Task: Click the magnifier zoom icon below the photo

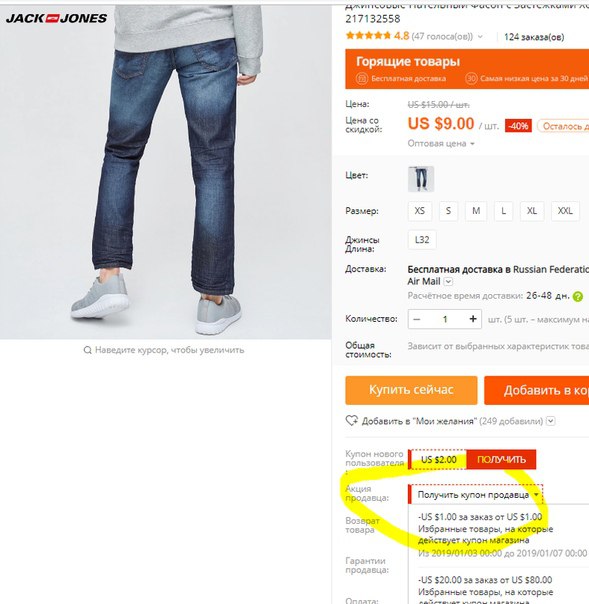Action: [87, 350]
